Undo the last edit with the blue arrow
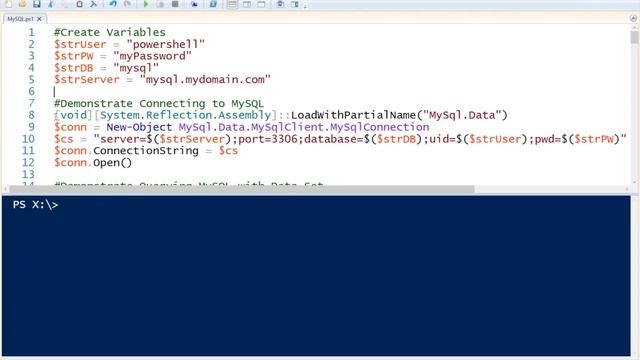The width and height of the screenshot is (640, 360). tap(113, 4)
